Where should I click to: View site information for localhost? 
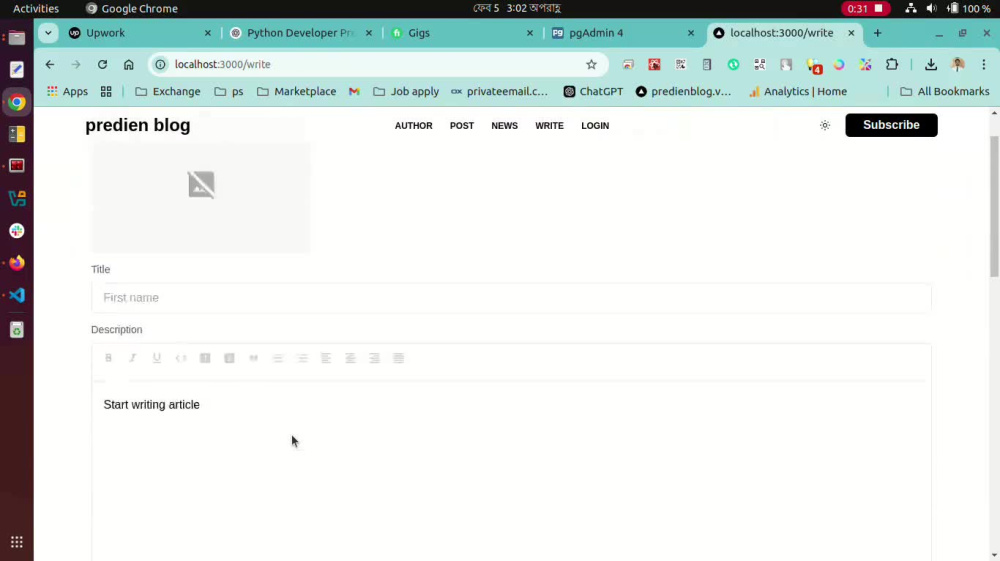coord(160,64)
